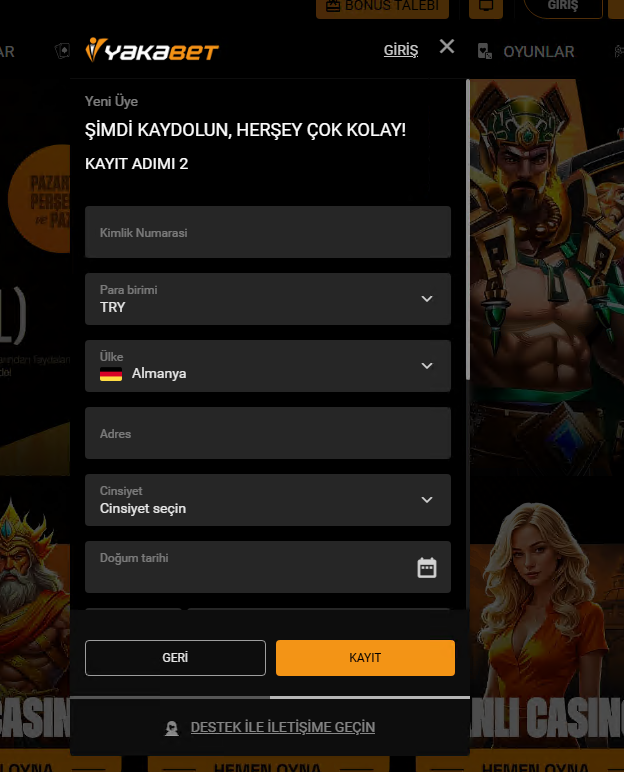Open the GİRİŞ link in dialog header
Screen dimensions: 624x772
(401, 50)
